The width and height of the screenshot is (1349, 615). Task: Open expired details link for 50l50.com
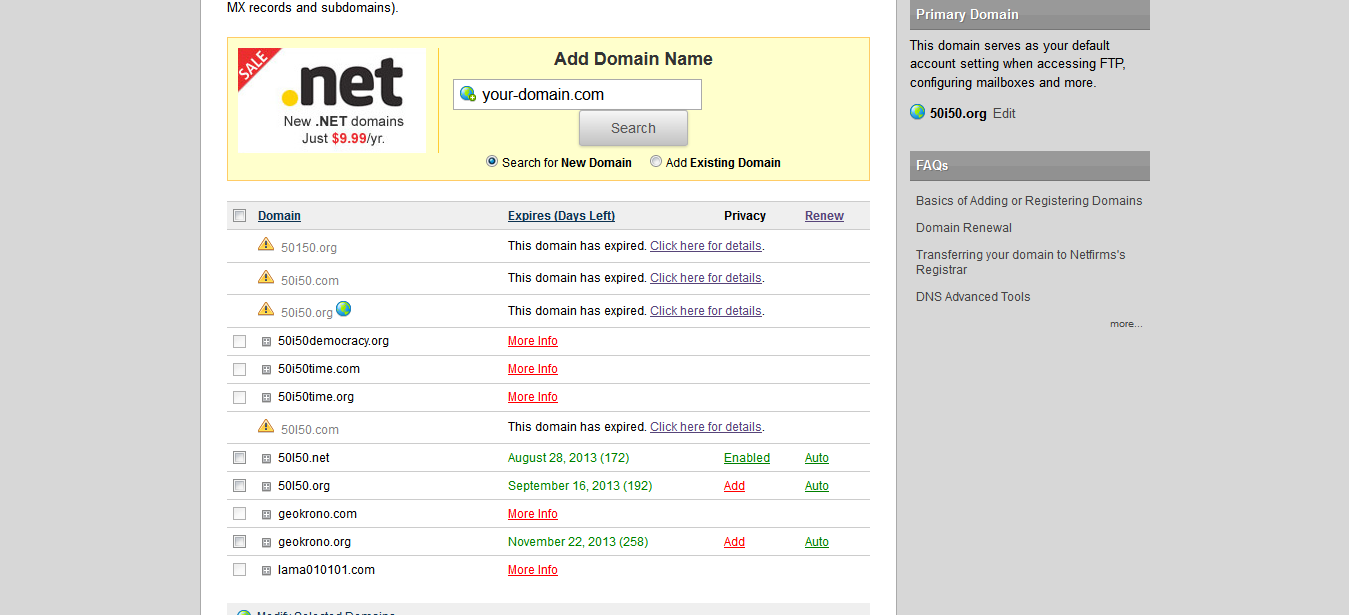[706, 427]
